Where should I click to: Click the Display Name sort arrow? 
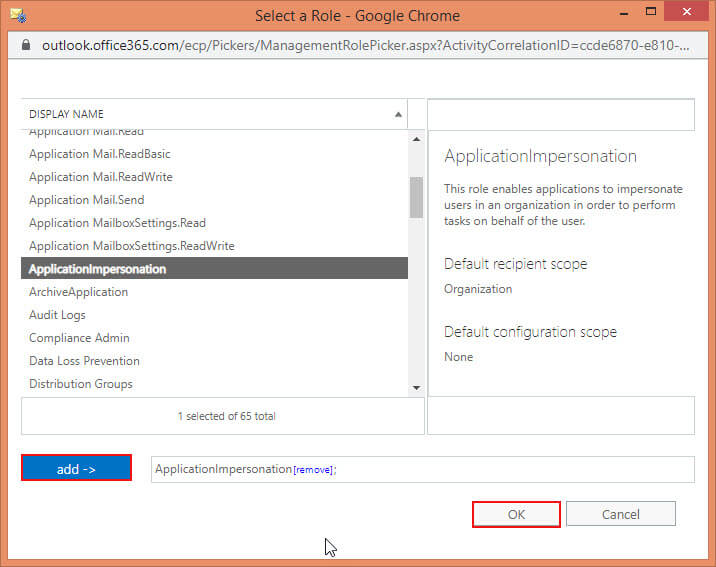pyautogui.click(x=398, y=114)
